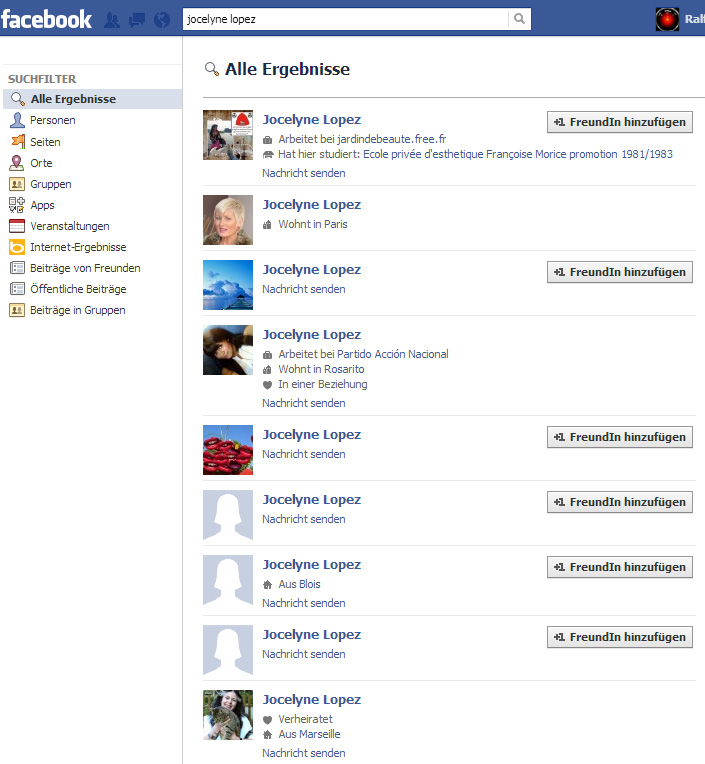The width and height of the screenshot is (705, 764).
Task: Click 'Wohnt in Paris' text
Action: coord(313,225)
